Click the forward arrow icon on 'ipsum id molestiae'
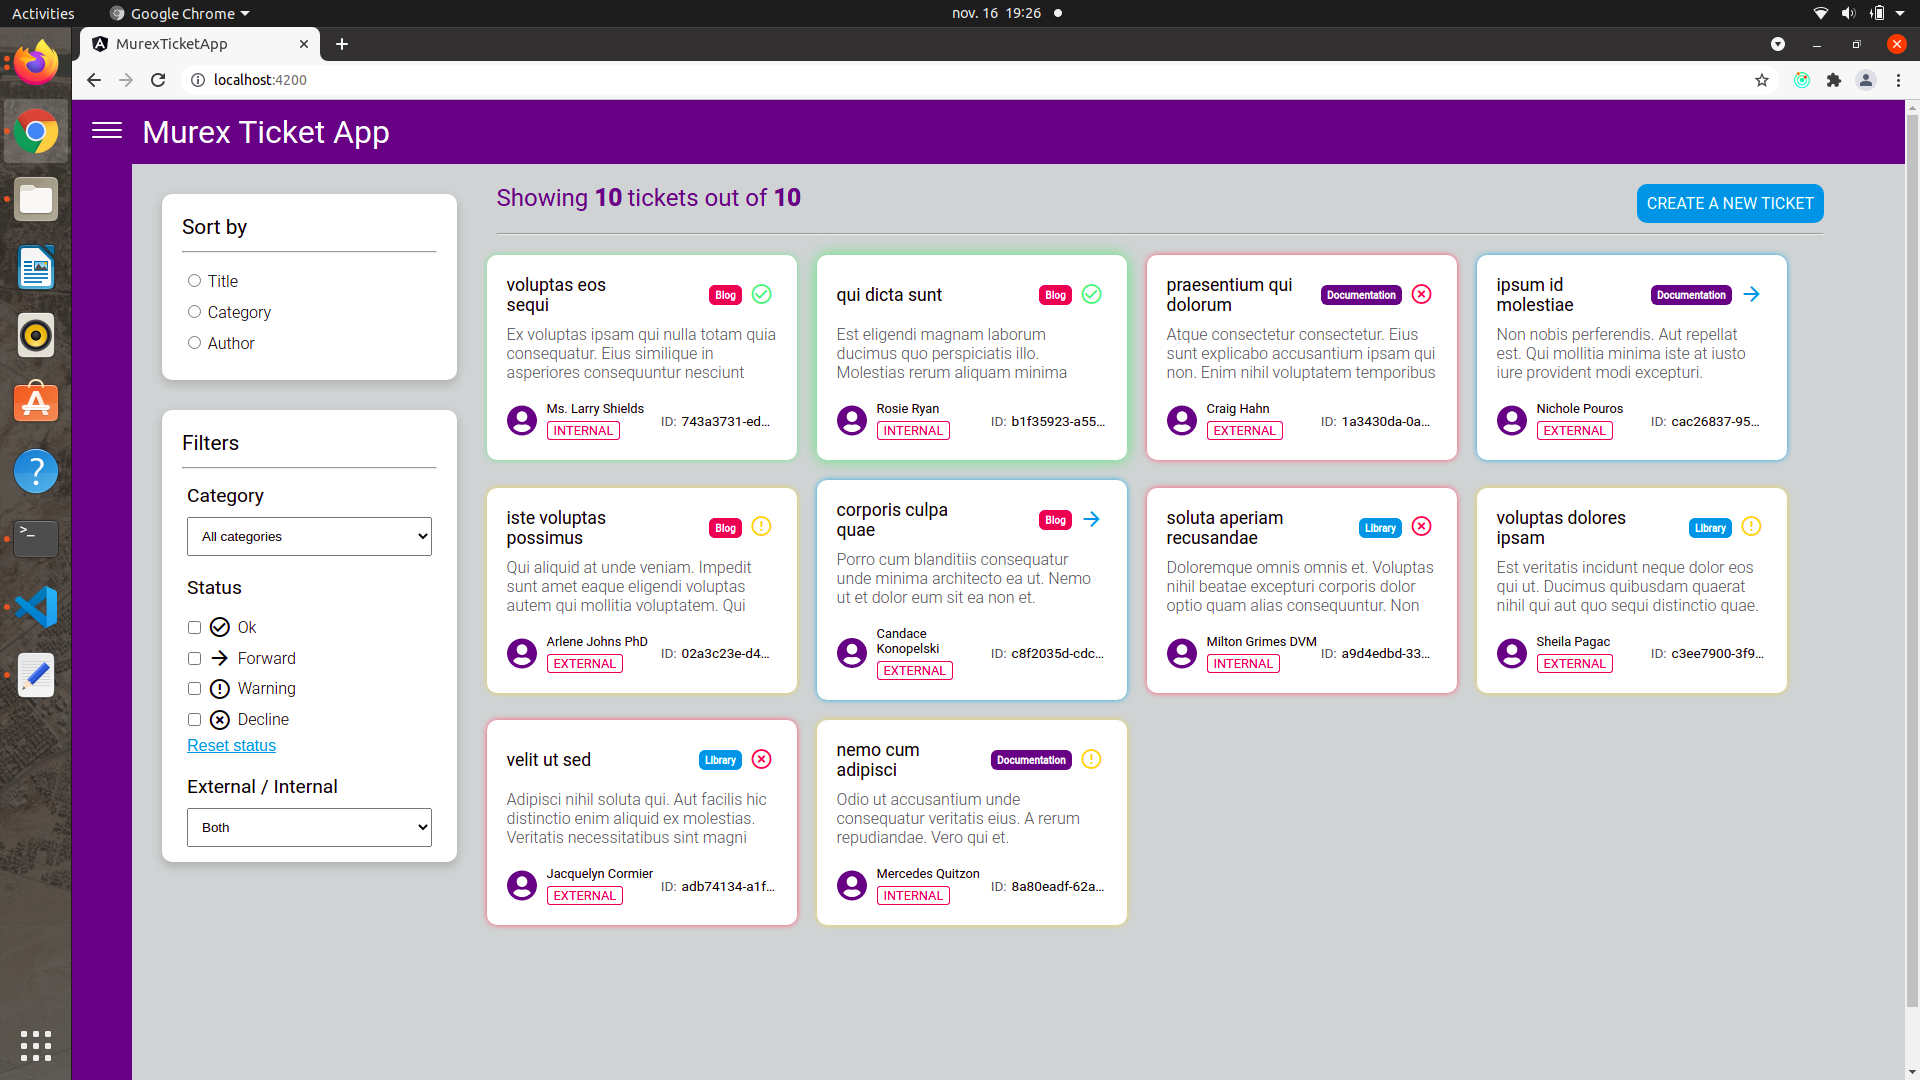The image size is (1920, 1080). tap(1751, 294)
